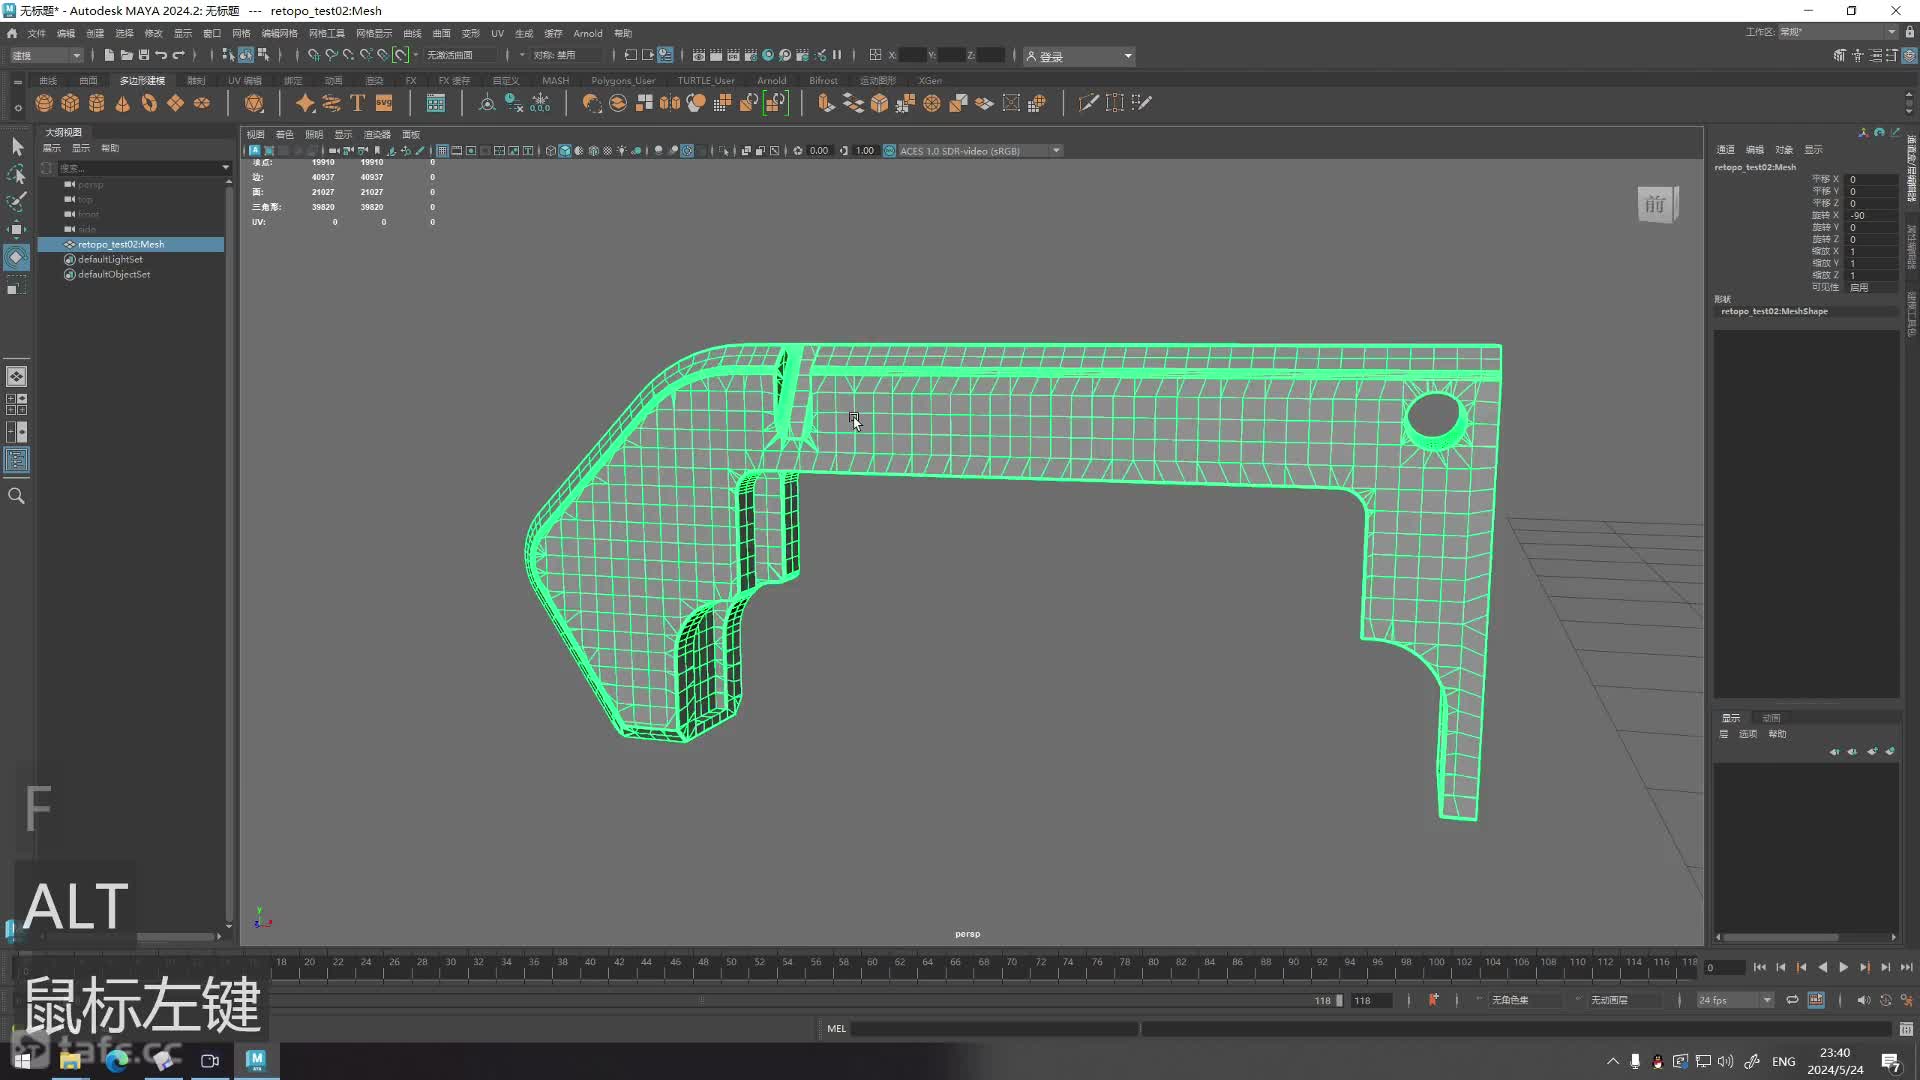Click the viewport gamma 1.00 field
Image resolution: width=1920 pixels, height=1080 pixels.
click(x=865, y=151)
